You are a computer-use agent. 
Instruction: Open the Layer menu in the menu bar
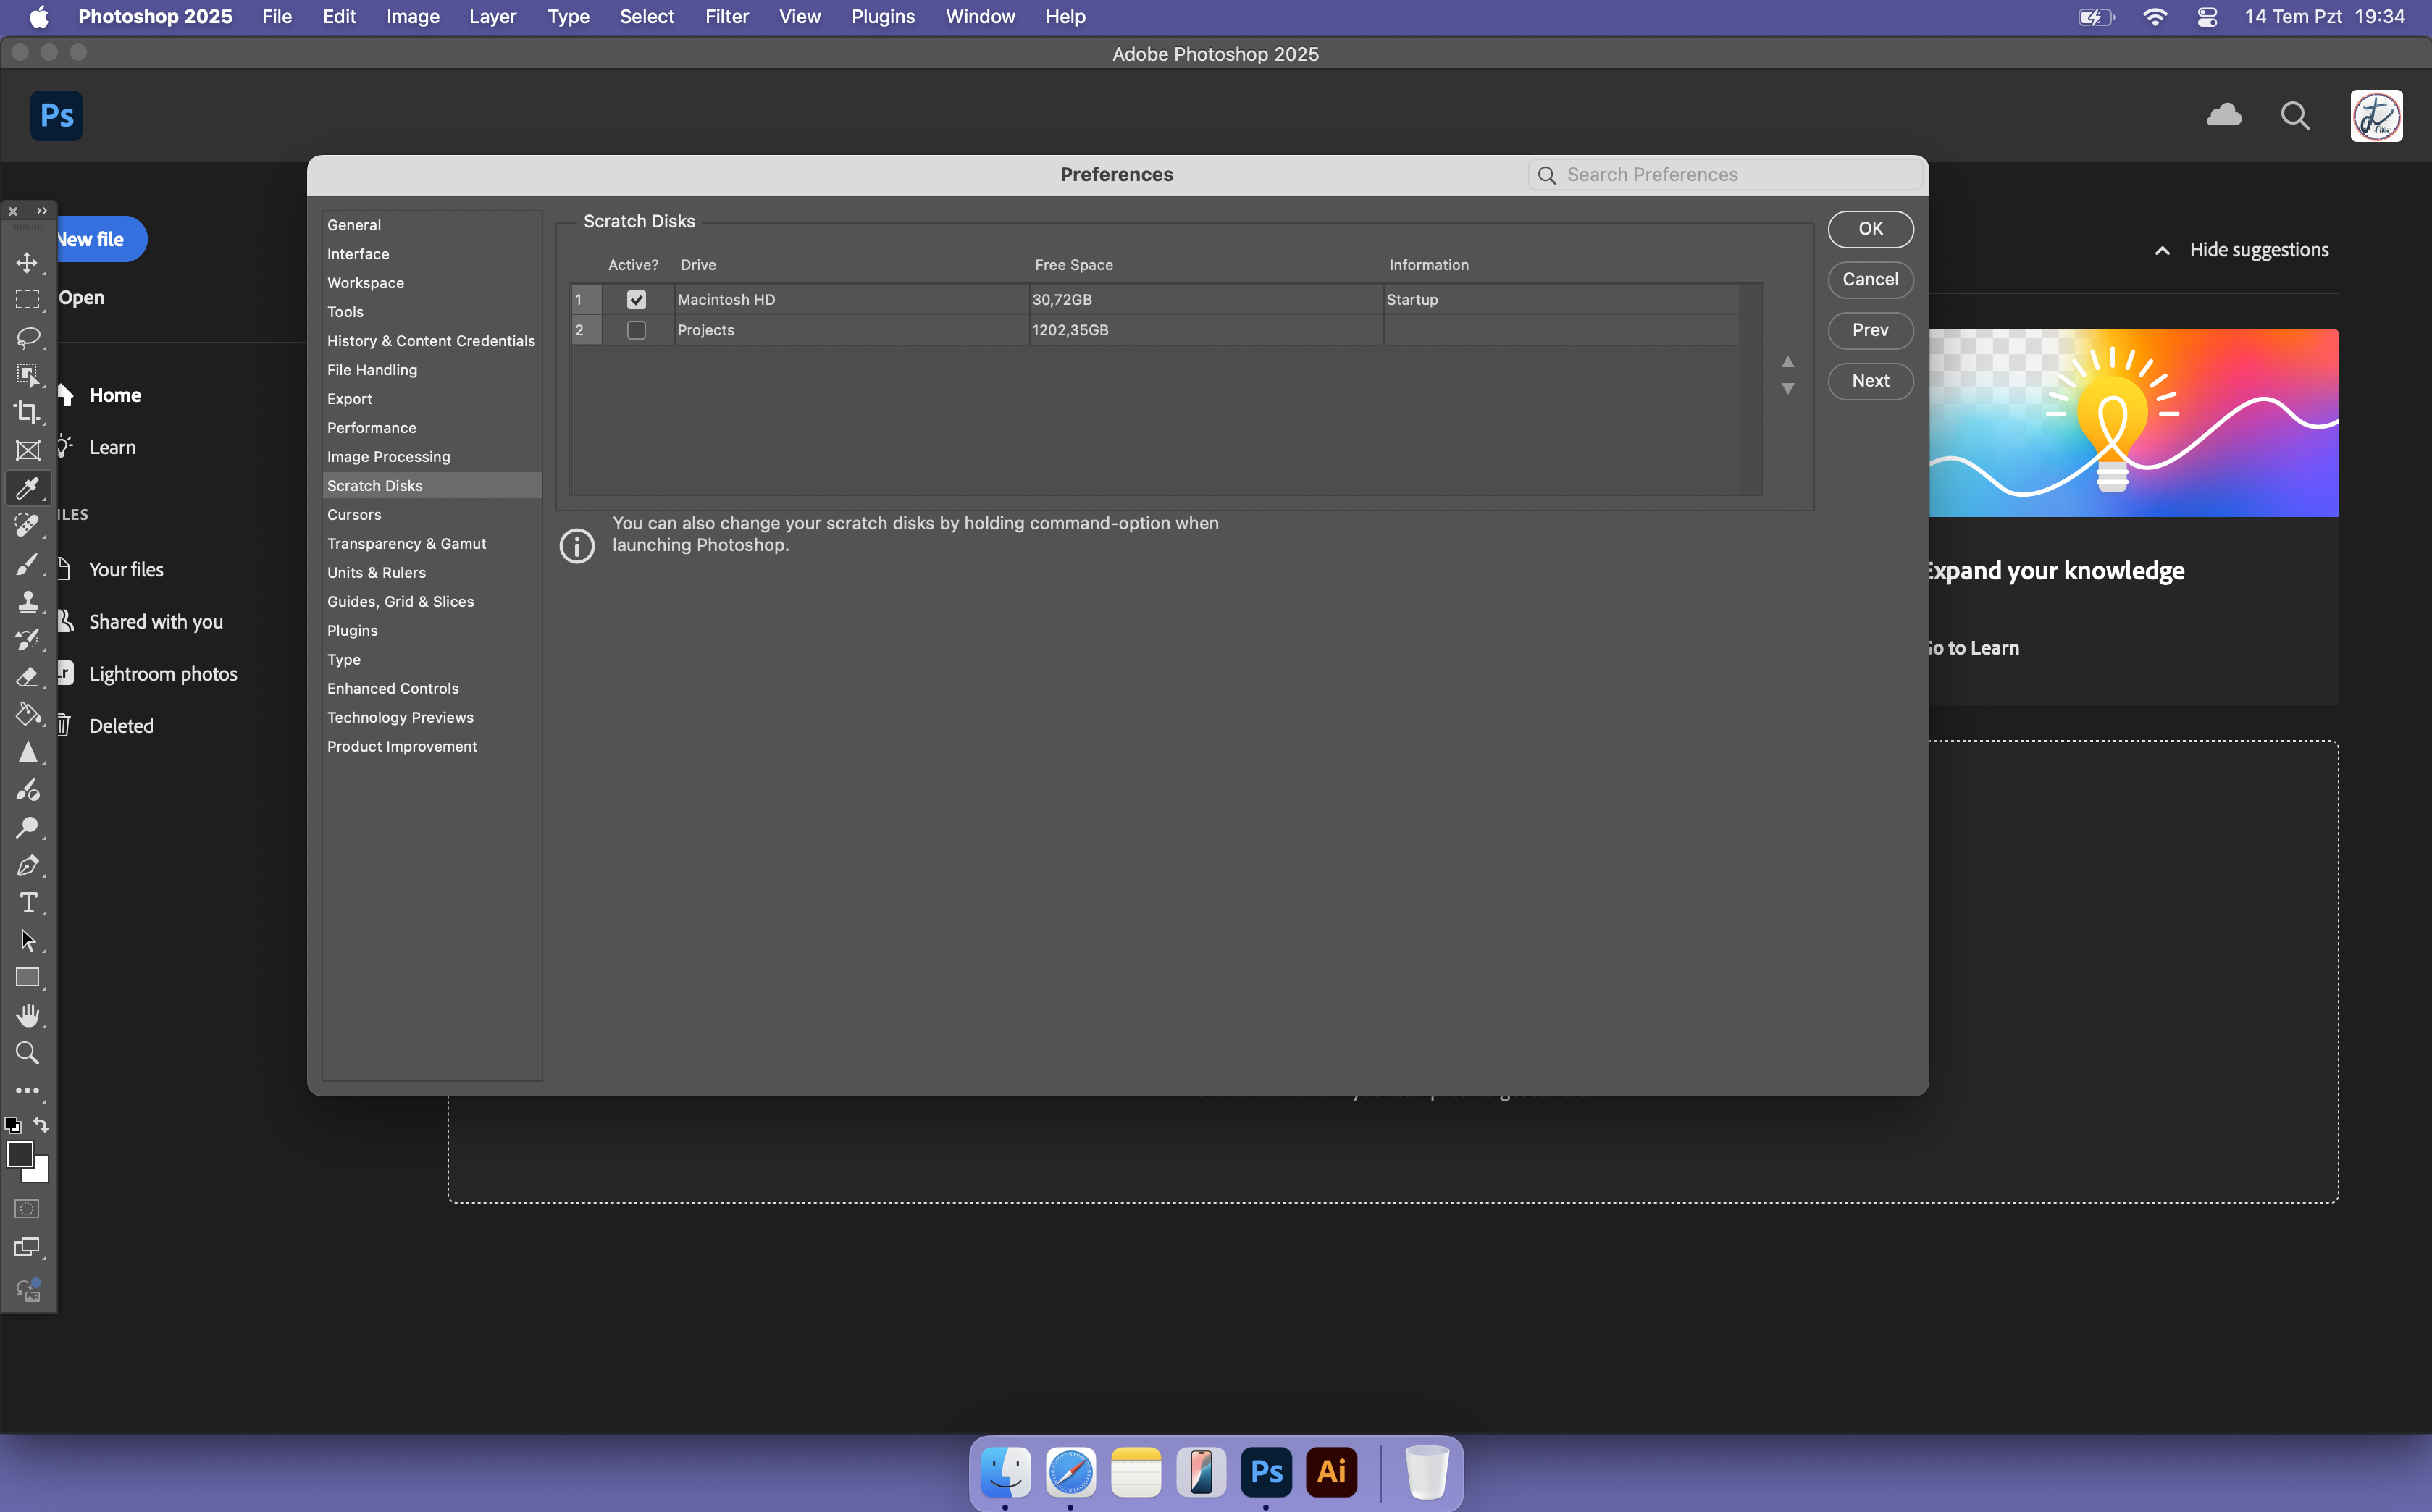click(492, 17)
